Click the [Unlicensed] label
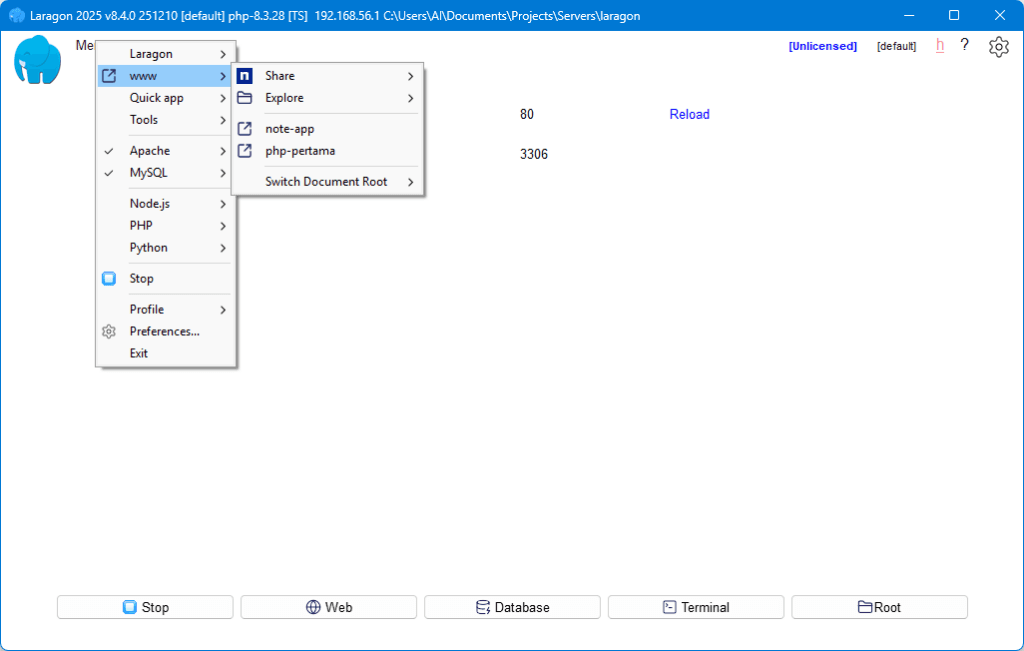1024x651 pixels. pos(822,46)
